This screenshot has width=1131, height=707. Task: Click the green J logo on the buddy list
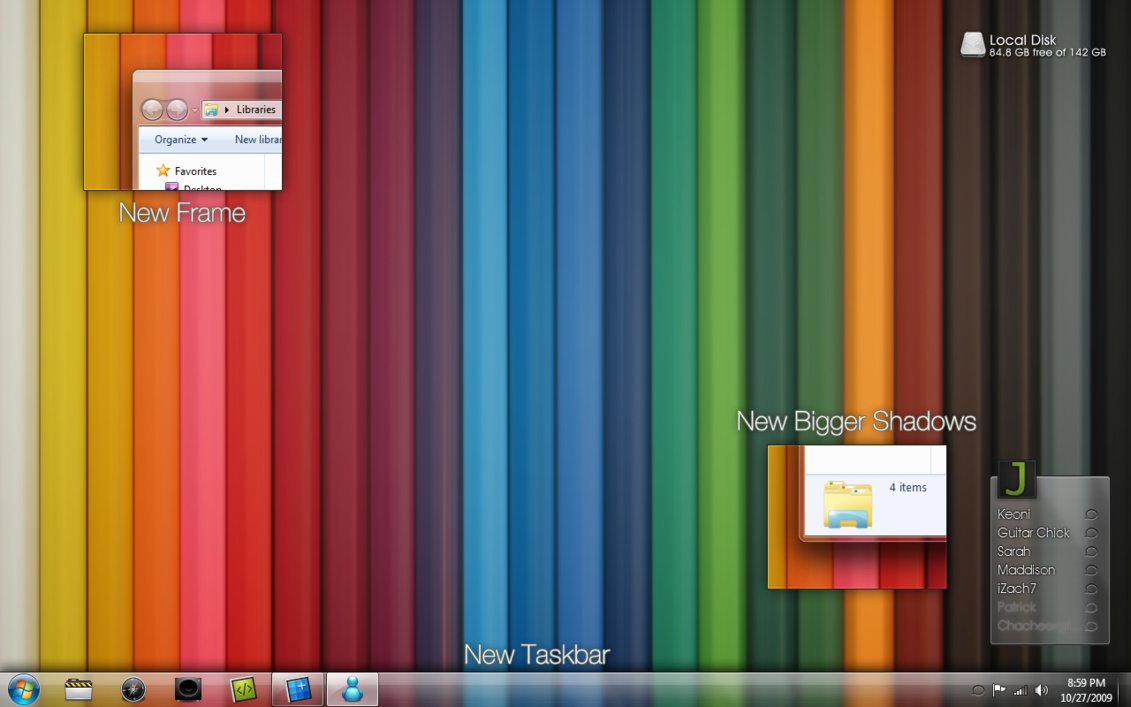(1015, 480)
